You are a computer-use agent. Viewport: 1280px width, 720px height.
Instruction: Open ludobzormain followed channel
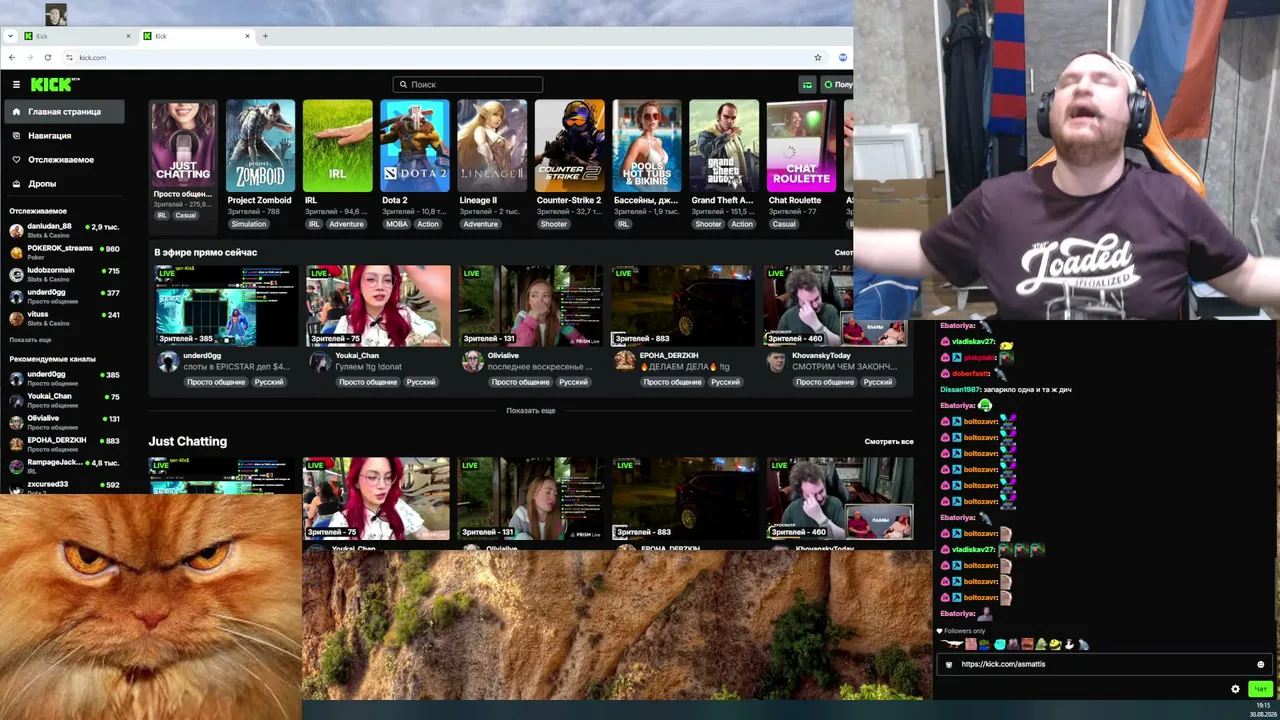tap(64, 274)
